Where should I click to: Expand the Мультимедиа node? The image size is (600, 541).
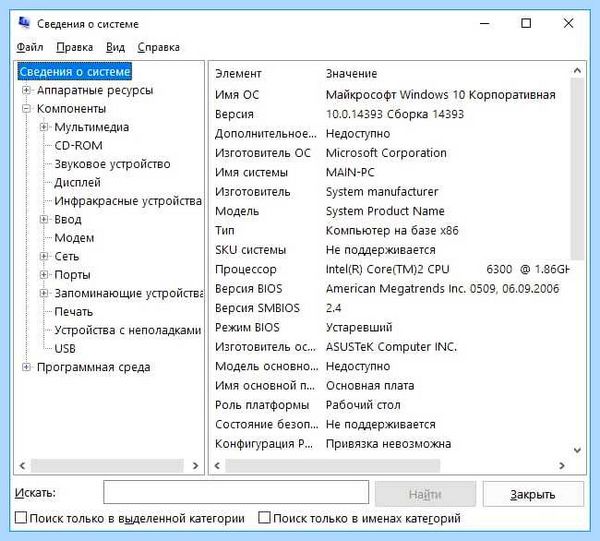coord(44,127)
